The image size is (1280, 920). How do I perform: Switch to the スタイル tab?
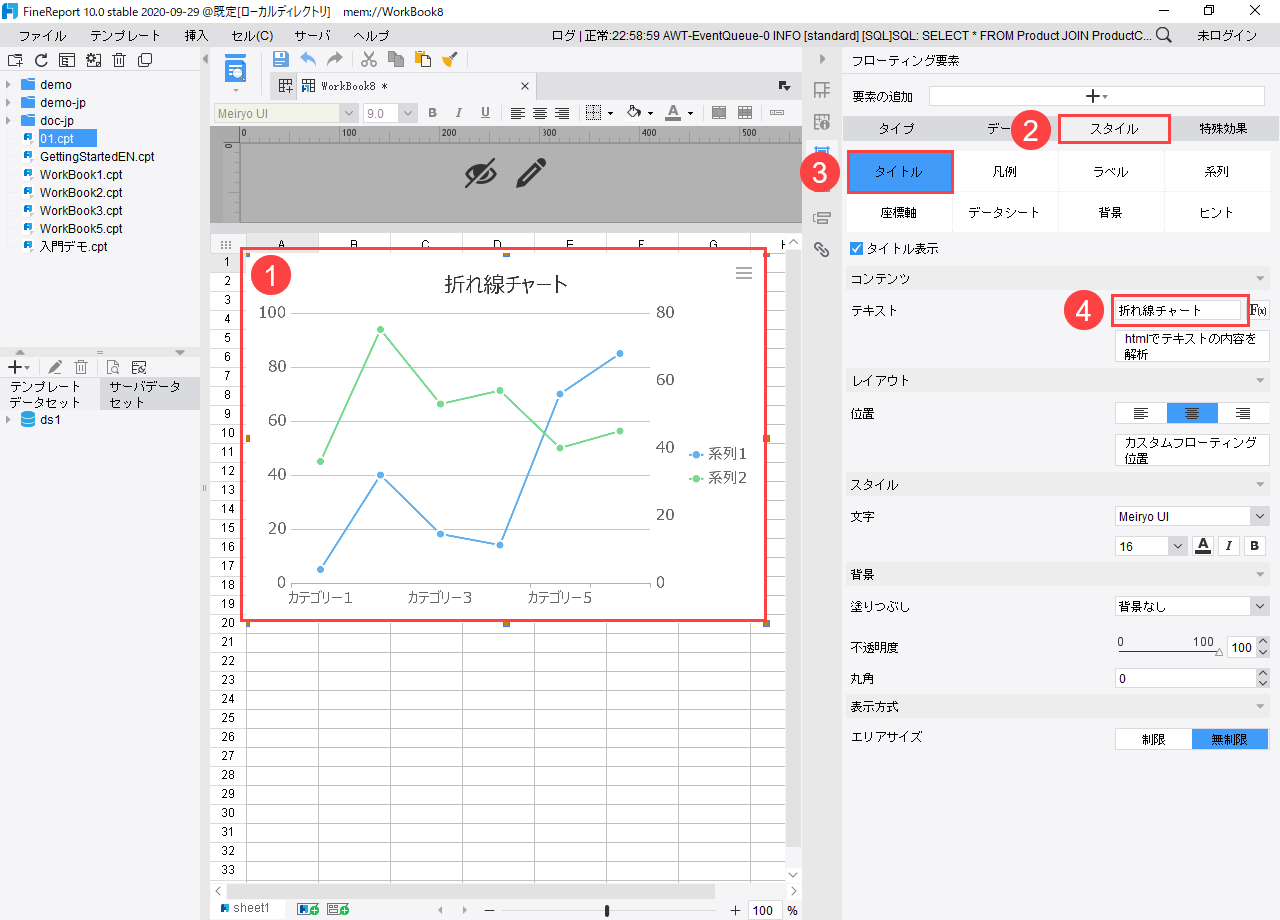pos(1114,129)
